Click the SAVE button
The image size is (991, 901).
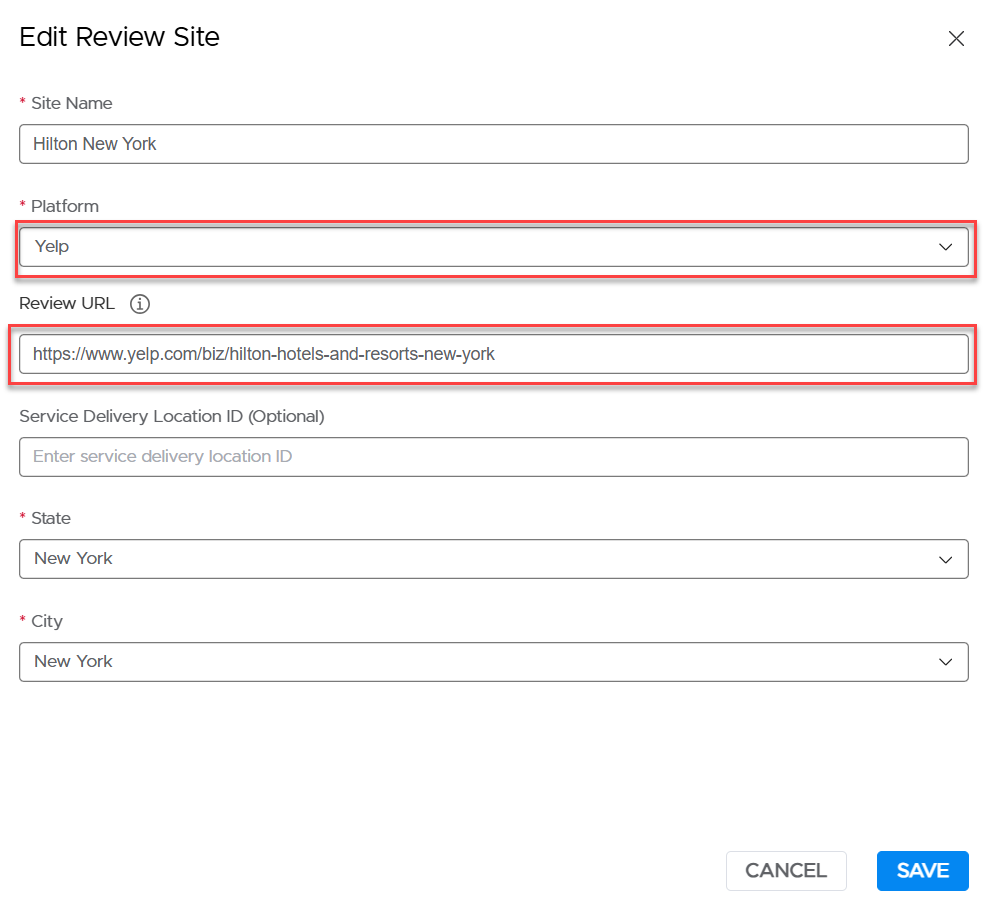click(923, 871)
